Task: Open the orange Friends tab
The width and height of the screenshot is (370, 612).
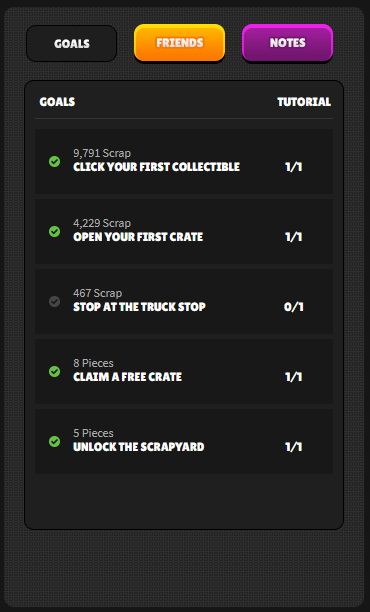Action: [180, 43]
